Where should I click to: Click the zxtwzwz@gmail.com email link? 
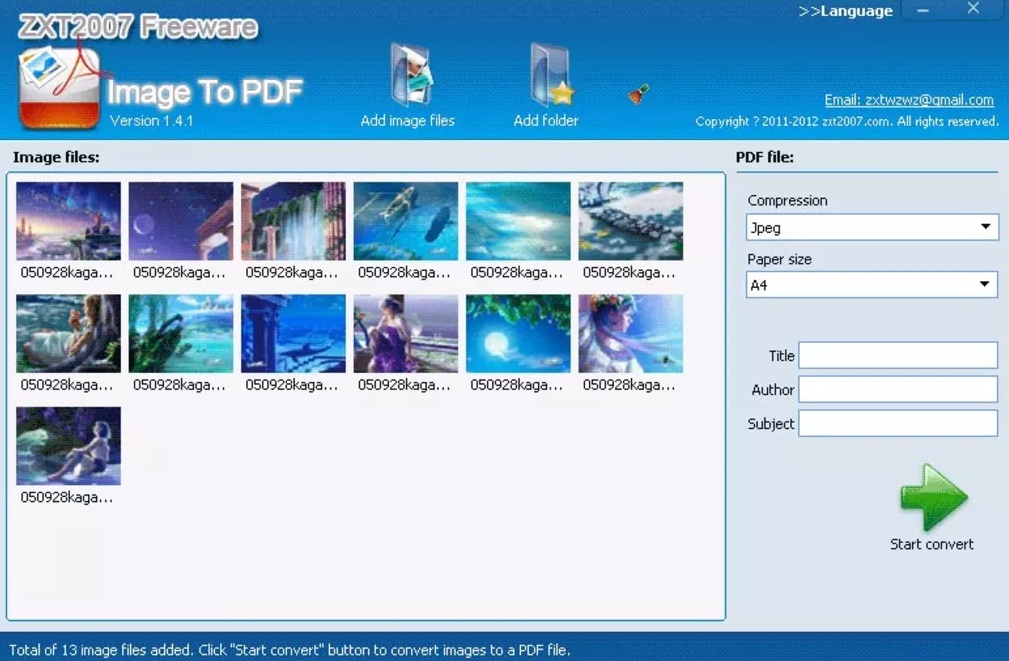pyautogui.click(x=909, y=100)
